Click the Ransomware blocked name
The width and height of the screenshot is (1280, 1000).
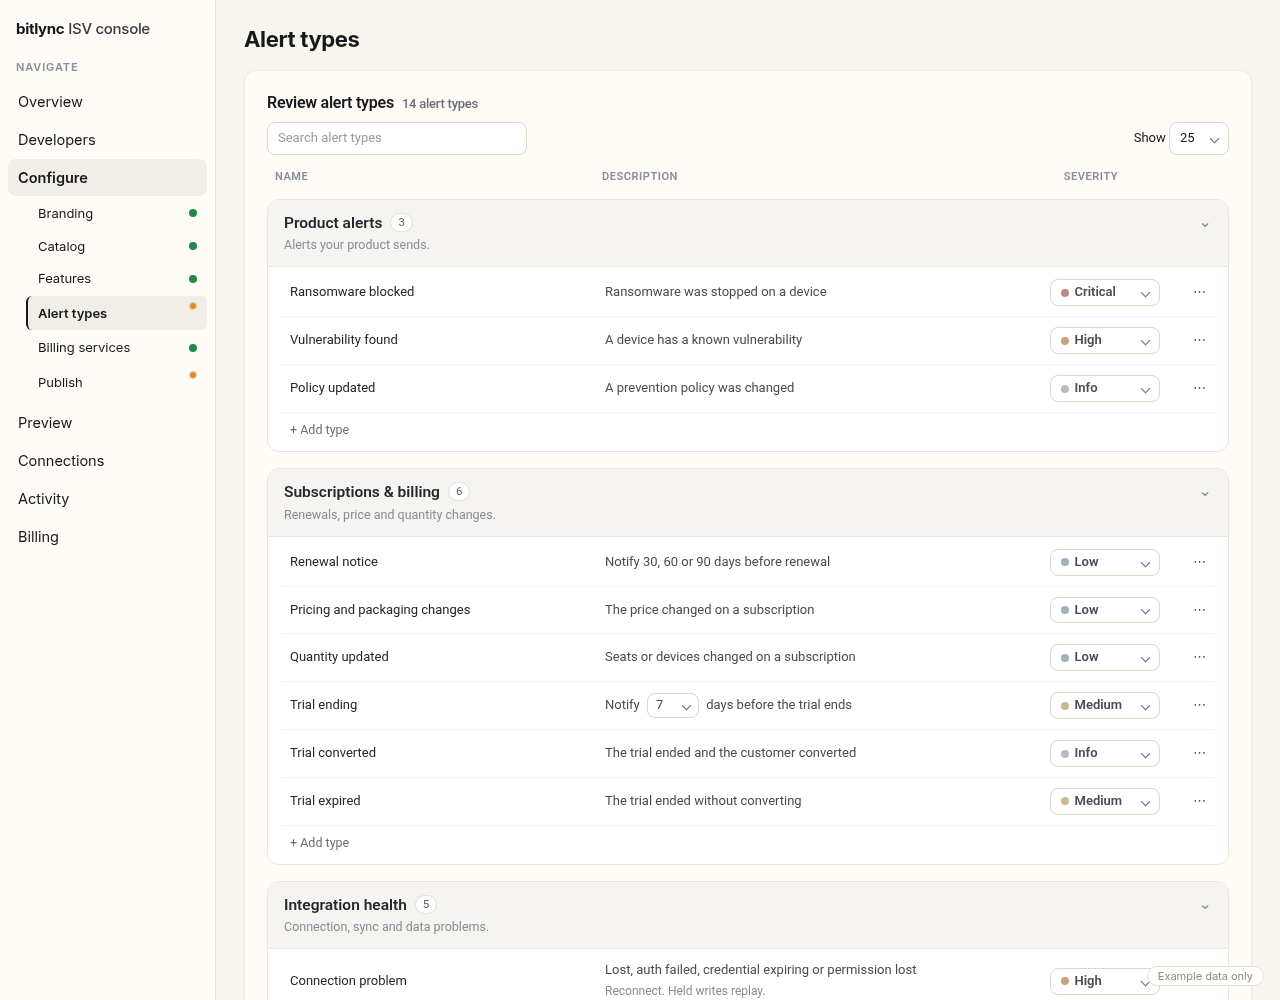(352, 292)
